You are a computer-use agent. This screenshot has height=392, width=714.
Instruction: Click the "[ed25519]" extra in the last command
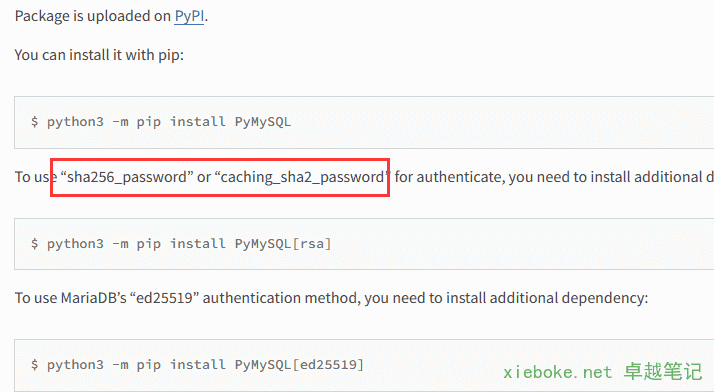[x=328, y=365]
